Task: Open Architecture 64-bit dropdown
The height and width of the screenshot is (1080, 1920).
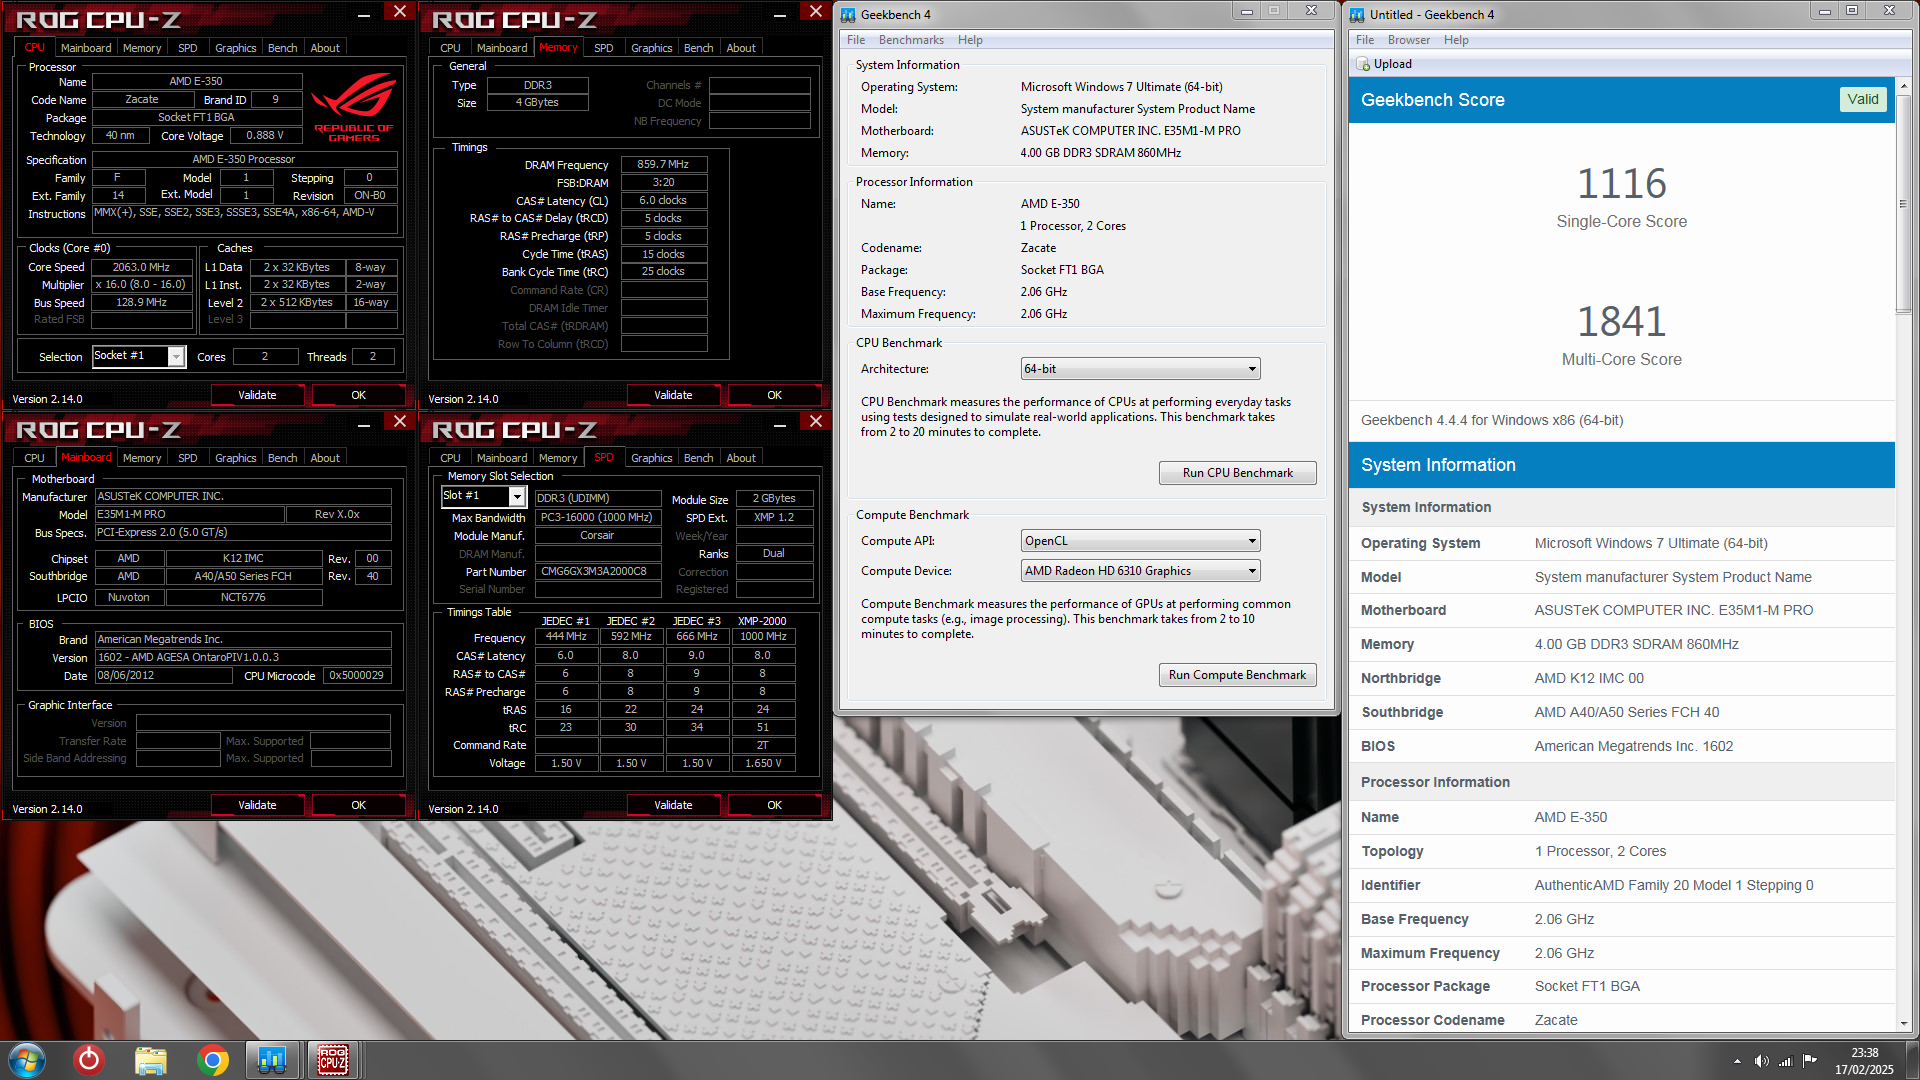Action: click(x=1140, y=369)
